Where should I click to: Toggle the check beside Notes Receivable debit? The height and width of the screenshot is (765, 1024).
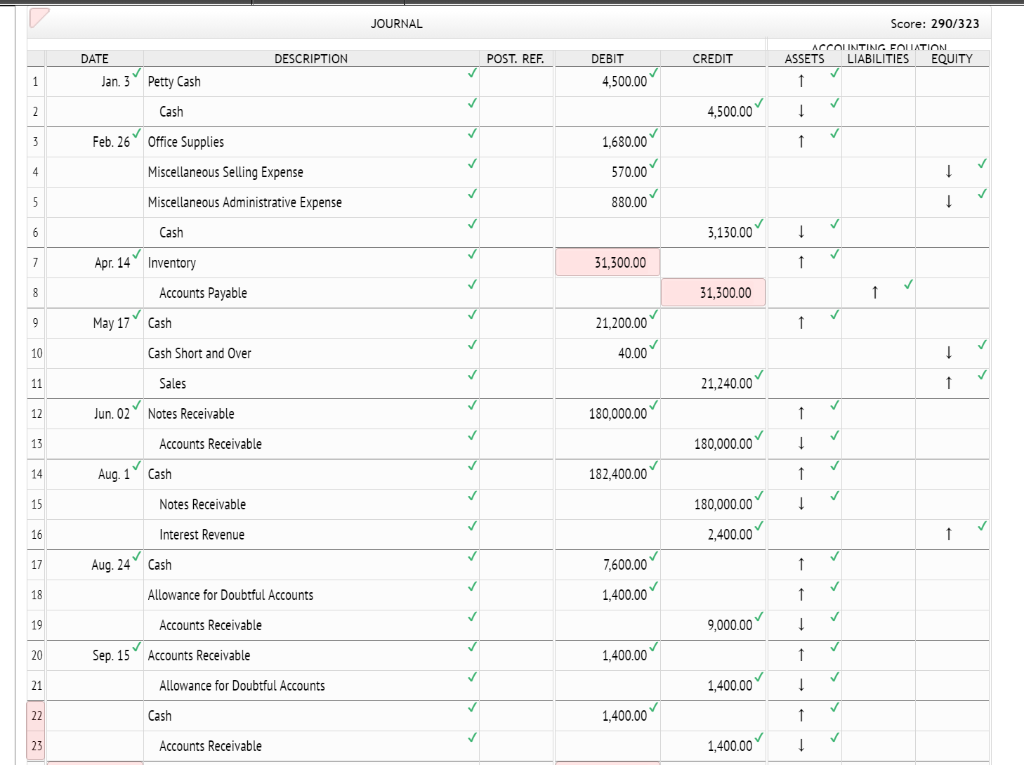point(655,404)
